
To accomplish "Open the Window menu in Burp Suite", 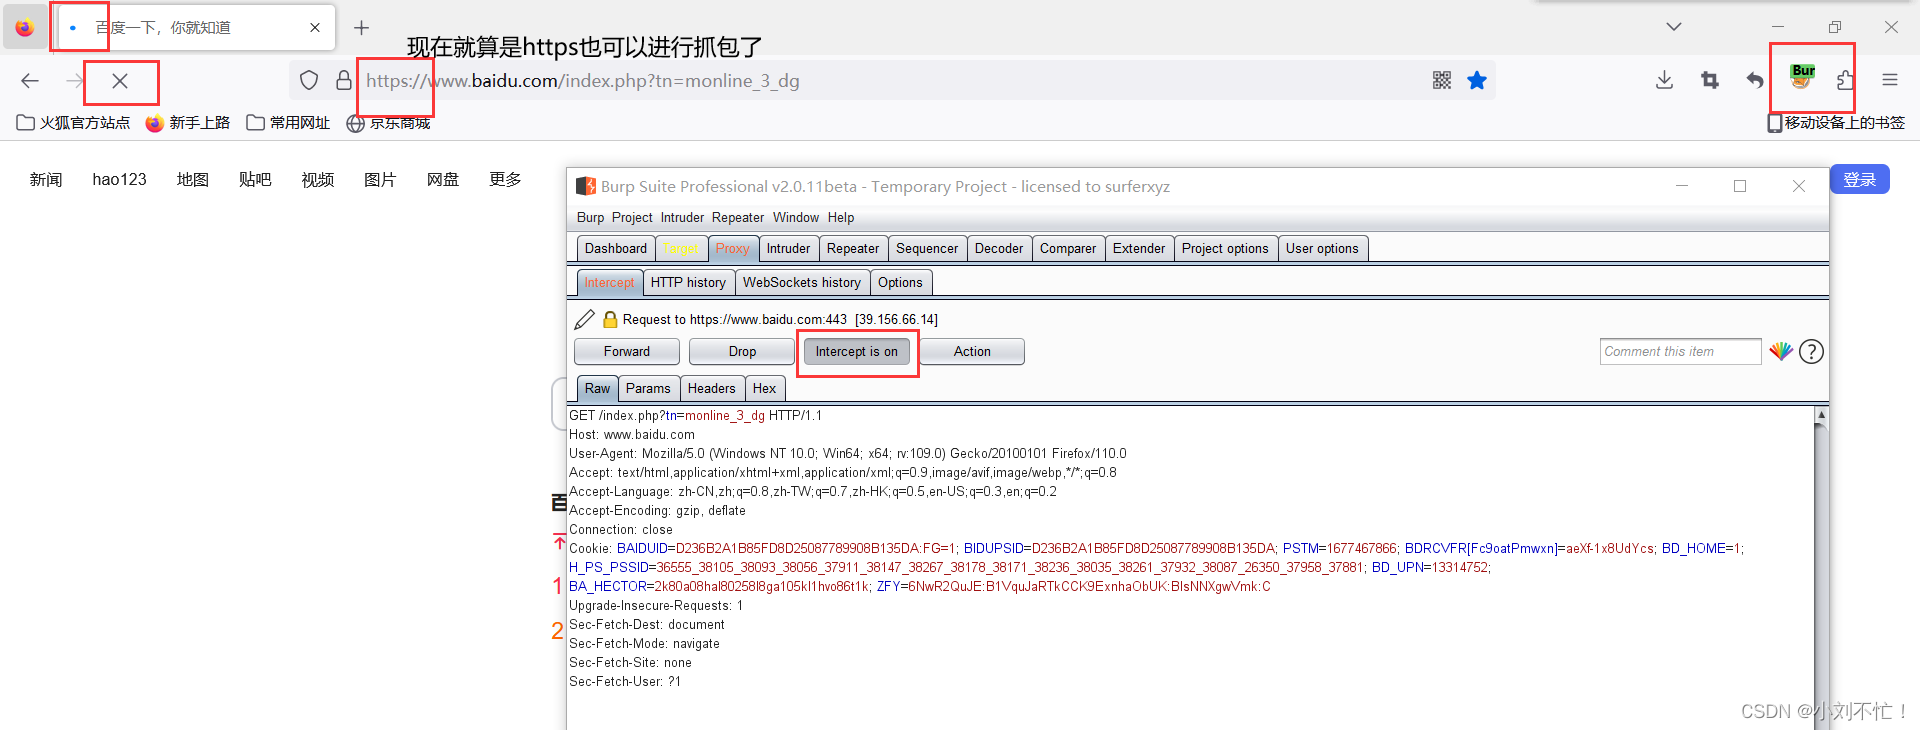I will click(x=796, y=217).
